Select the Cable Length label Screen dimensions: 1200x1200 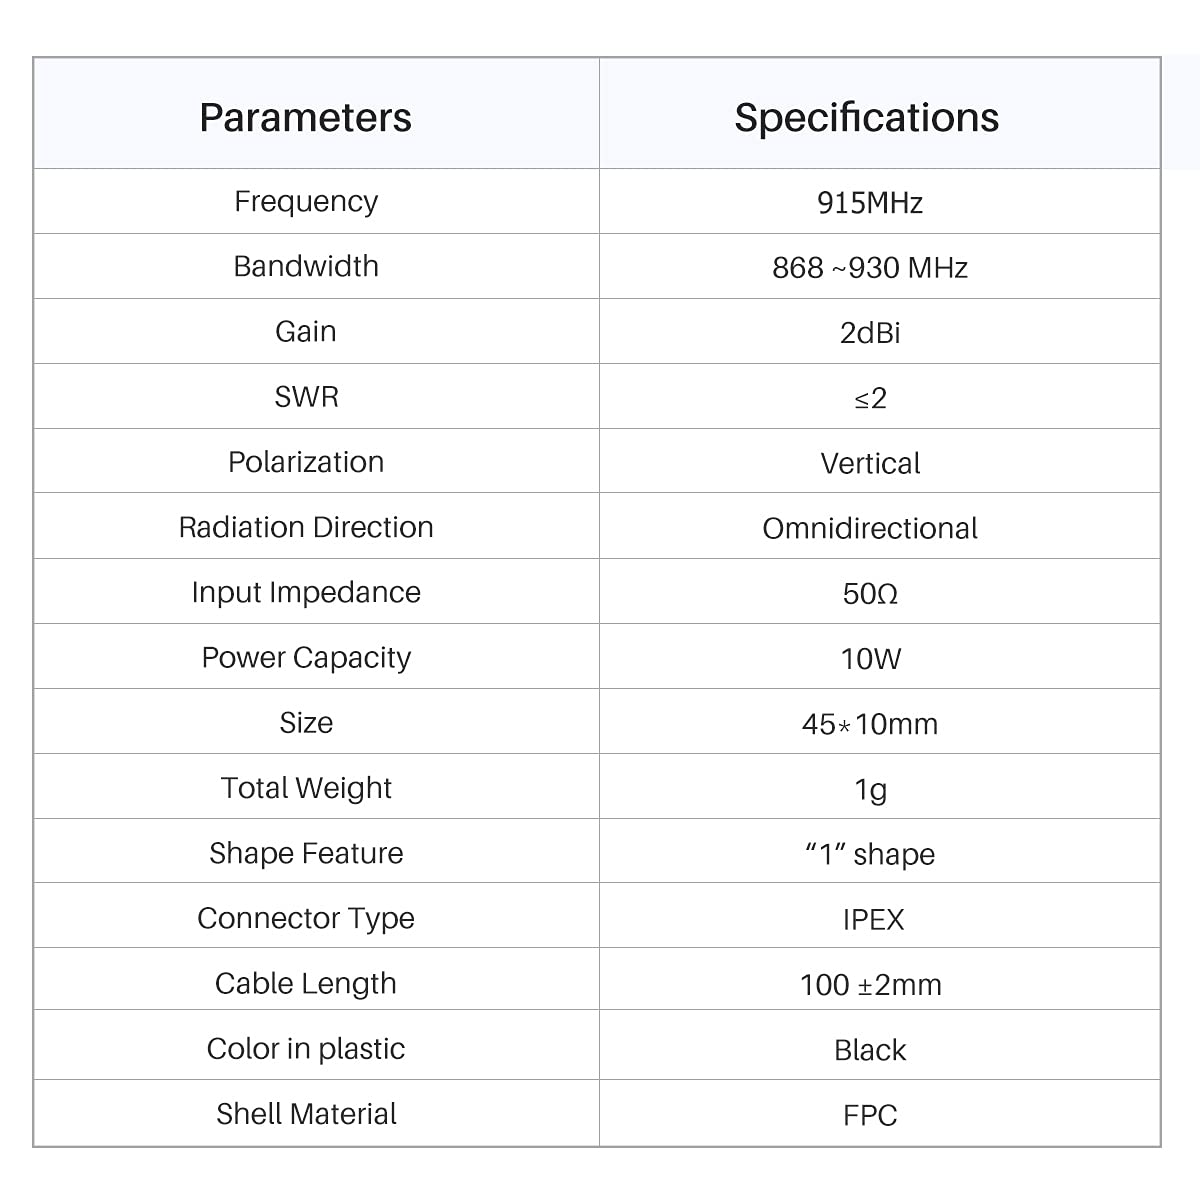tap(306, 984)
